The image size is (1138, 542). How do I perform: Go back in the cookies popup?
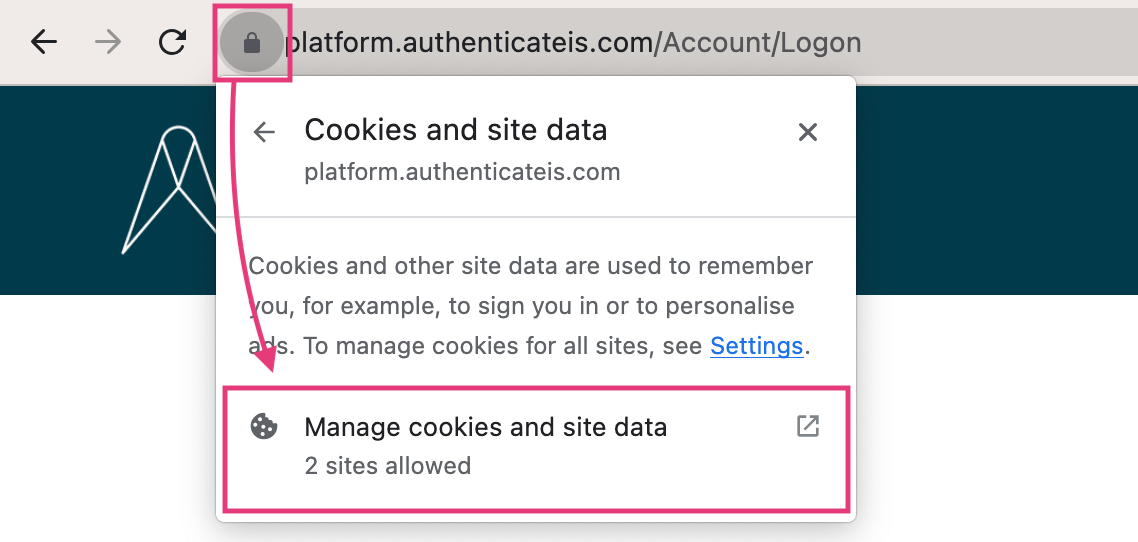[x=264, y=132]
